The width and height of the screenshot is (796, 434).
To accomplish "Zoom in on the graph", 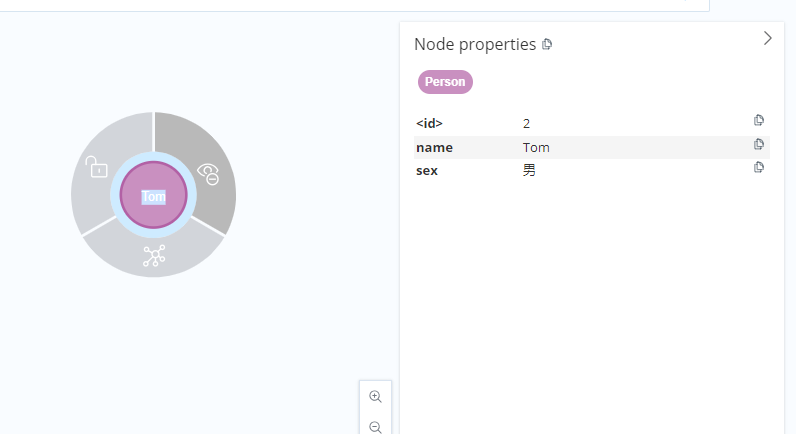I will point(376,396).
